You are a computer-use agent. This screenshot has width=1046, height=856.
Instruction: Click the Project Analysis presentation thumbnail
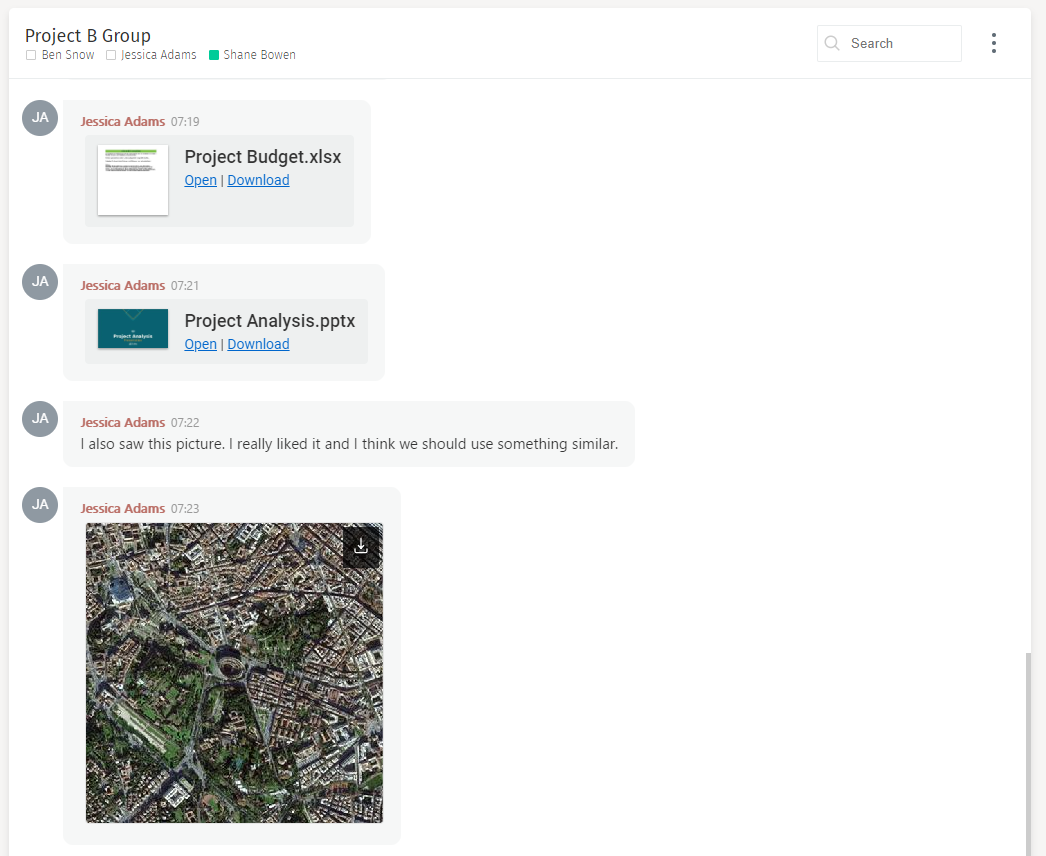coord(133,329)
